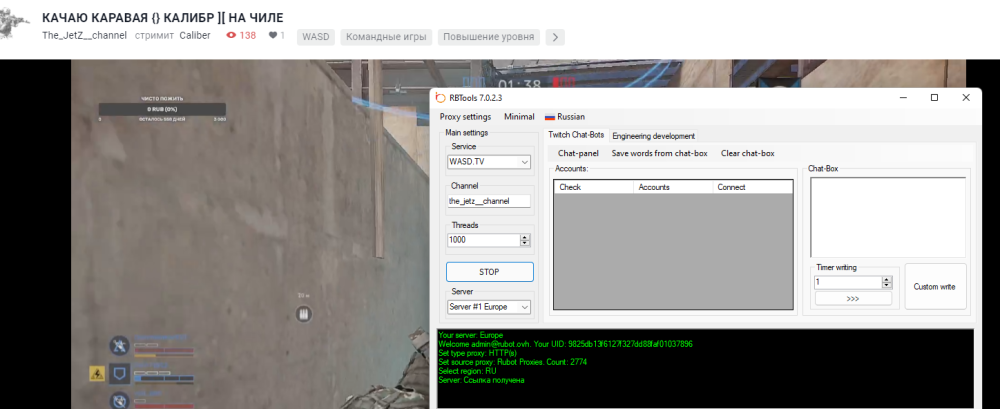This screenshot has width=1000, height=409.
Task: Expand the tag list chevron arrow
Action: (555, 37)
